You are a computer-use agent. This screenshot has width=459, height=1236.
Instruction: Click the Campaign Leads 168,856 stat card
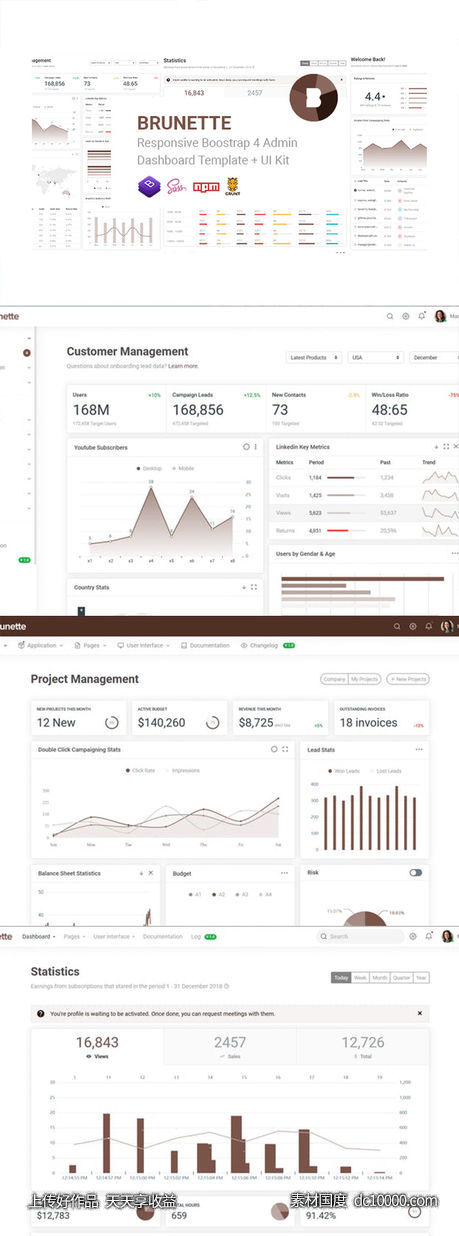217,410
